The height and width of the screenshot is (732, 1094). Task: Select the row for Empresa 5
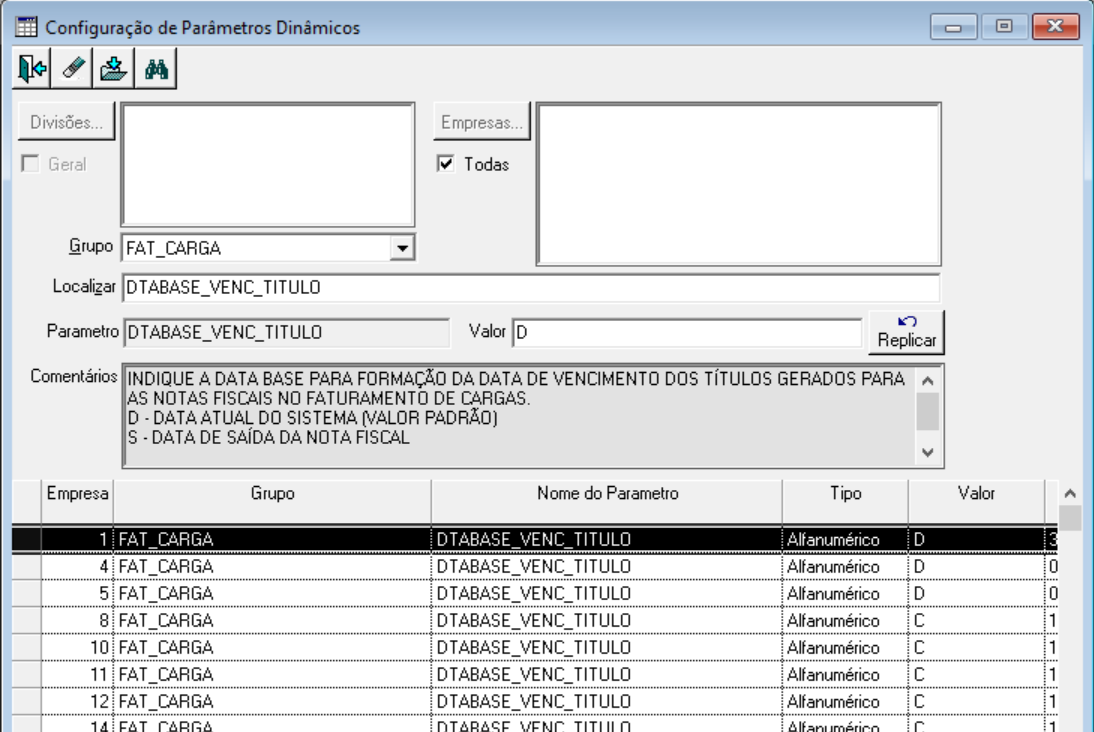[534, 594]
